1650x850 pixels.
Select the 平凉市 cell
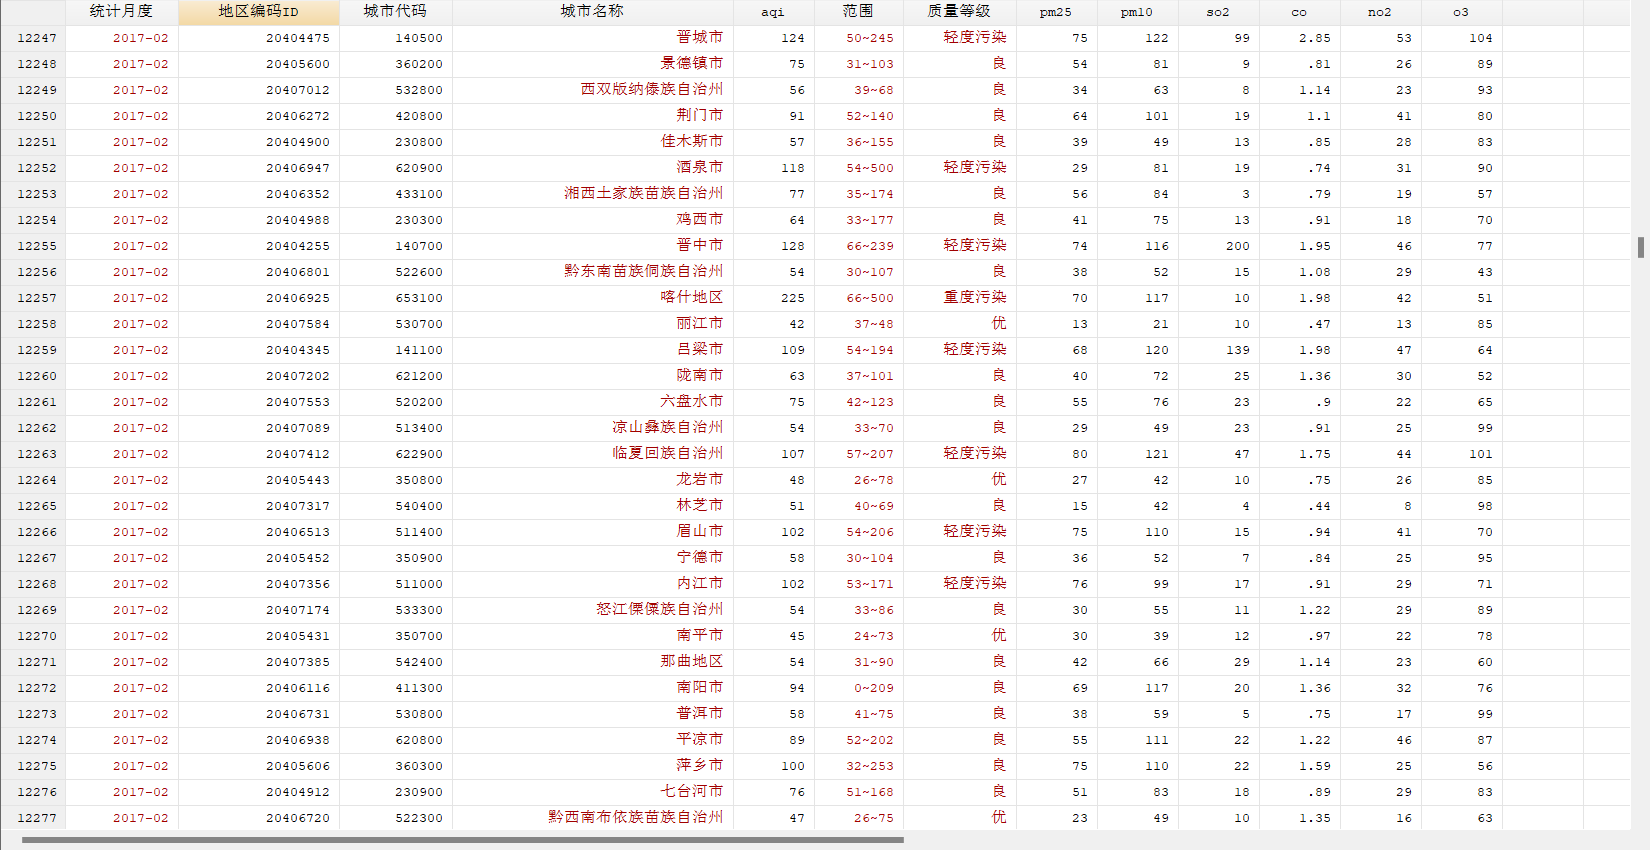click(593, 740)
